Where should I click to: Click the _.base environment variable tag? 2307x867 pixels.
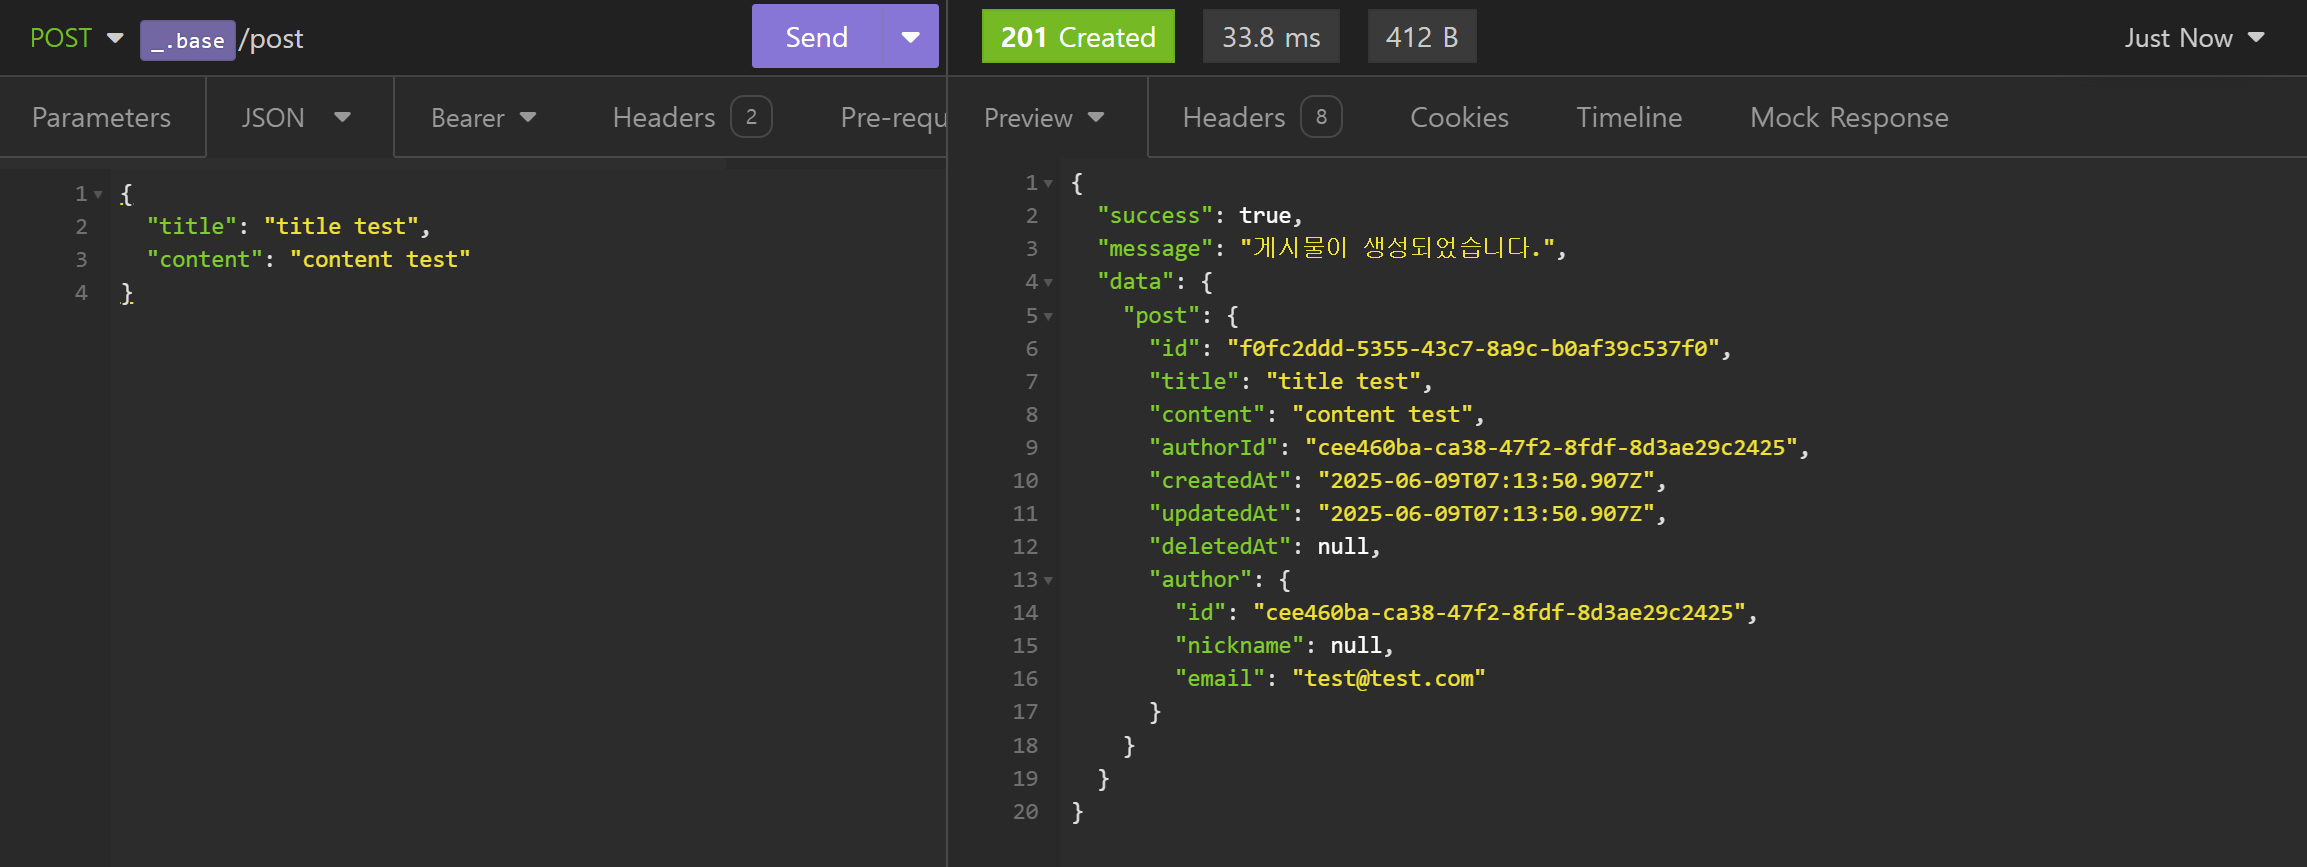(x=188, y=40)
